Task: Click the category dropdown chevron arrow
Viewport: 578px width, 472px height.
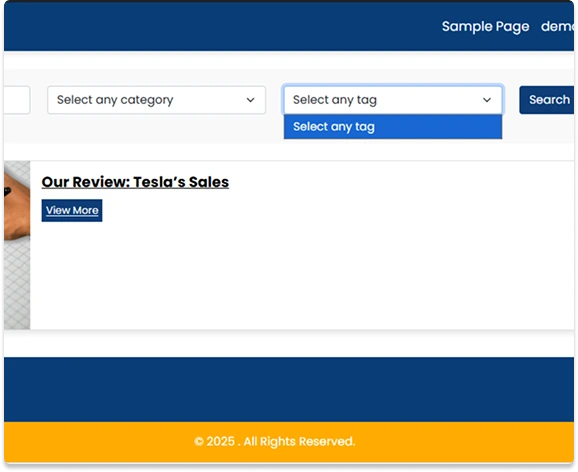Action: [x=250, y=100]
